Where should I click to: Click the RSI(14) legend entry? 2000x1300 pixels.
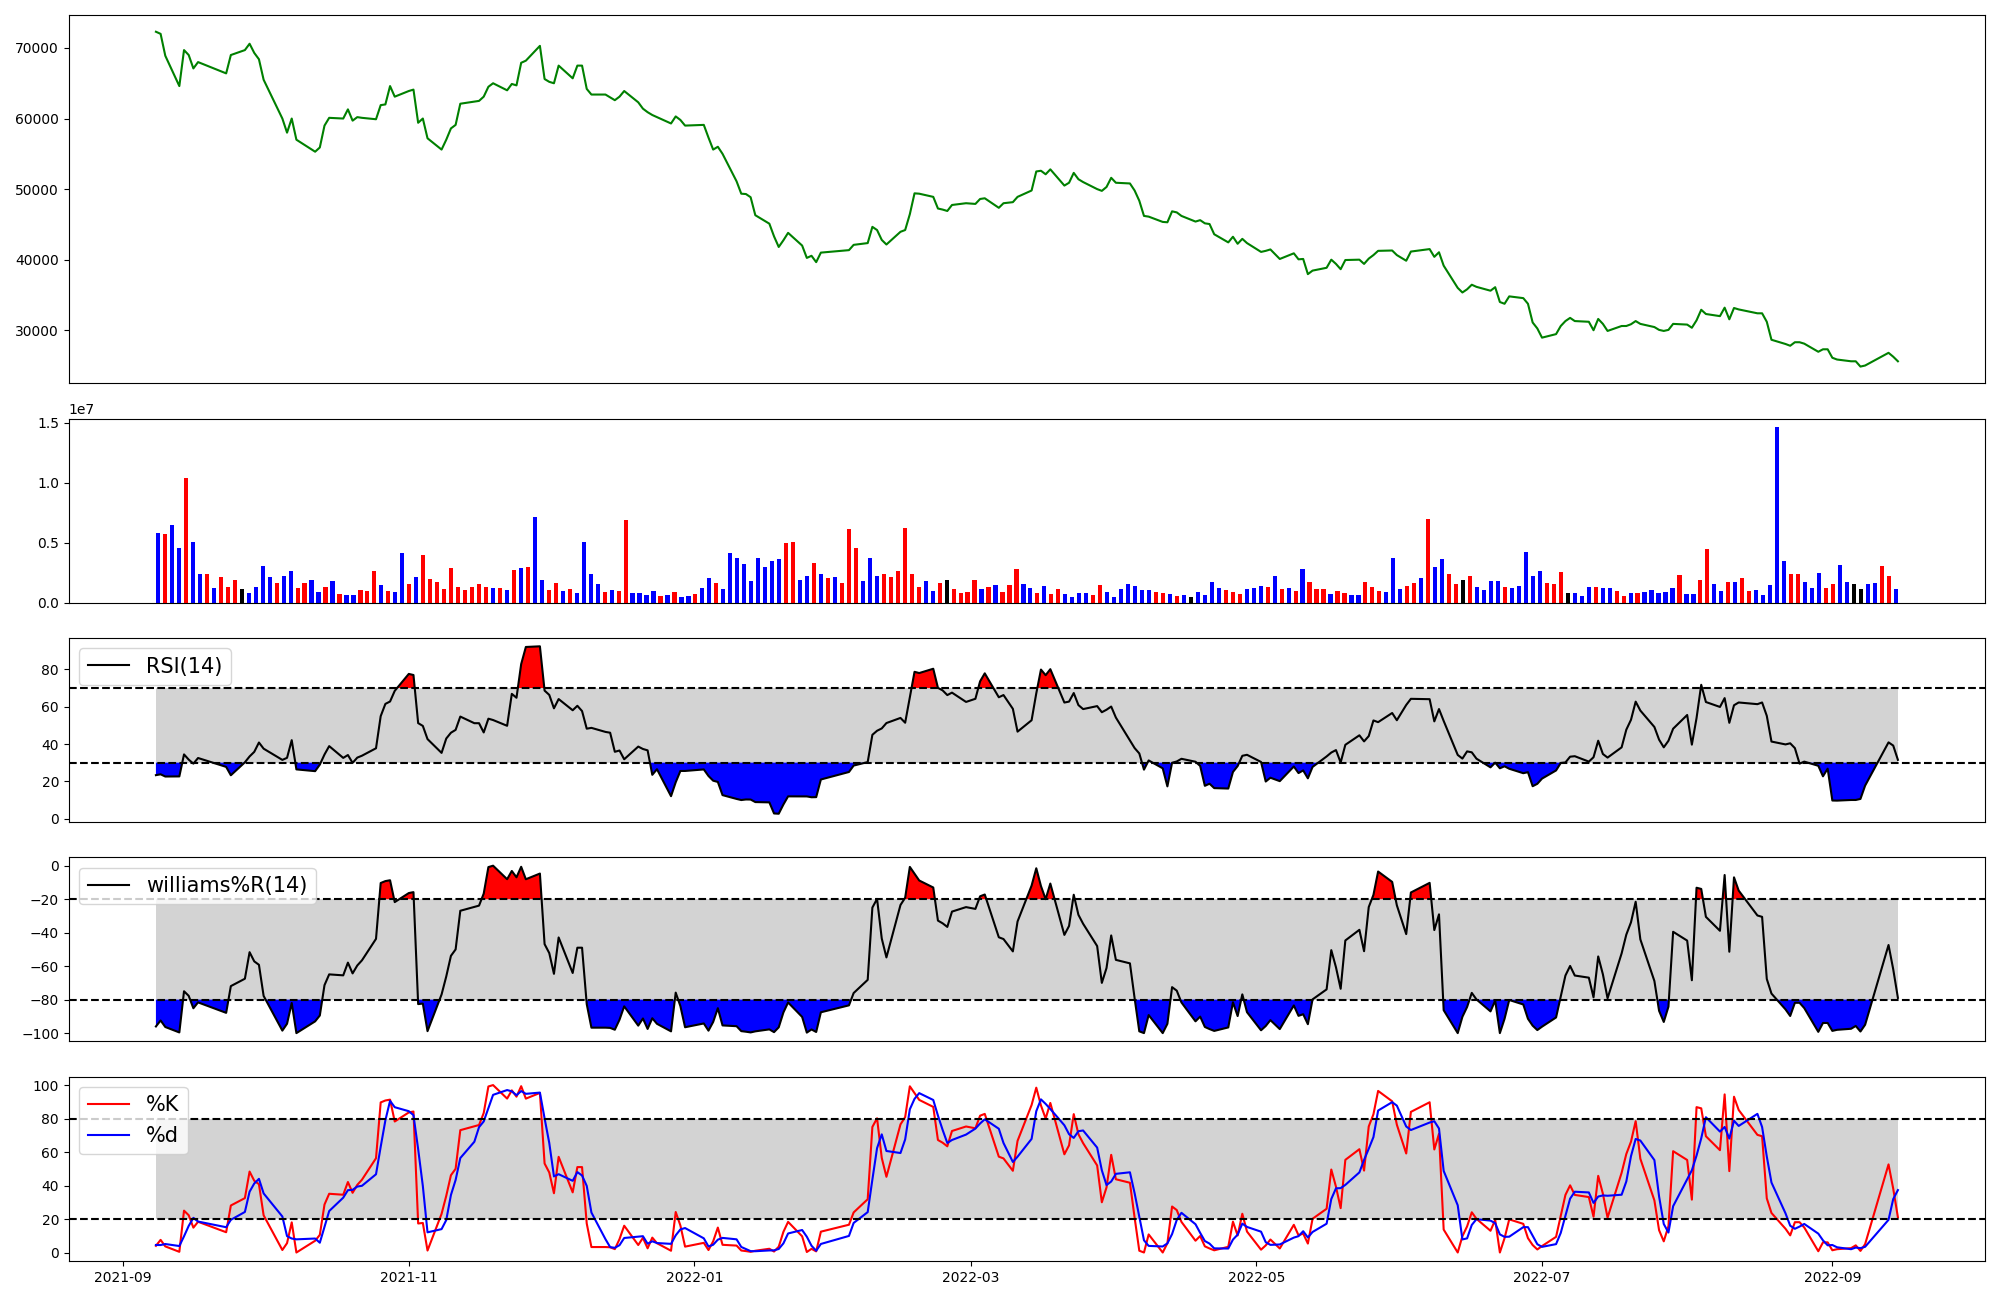[x=184, y=666]
